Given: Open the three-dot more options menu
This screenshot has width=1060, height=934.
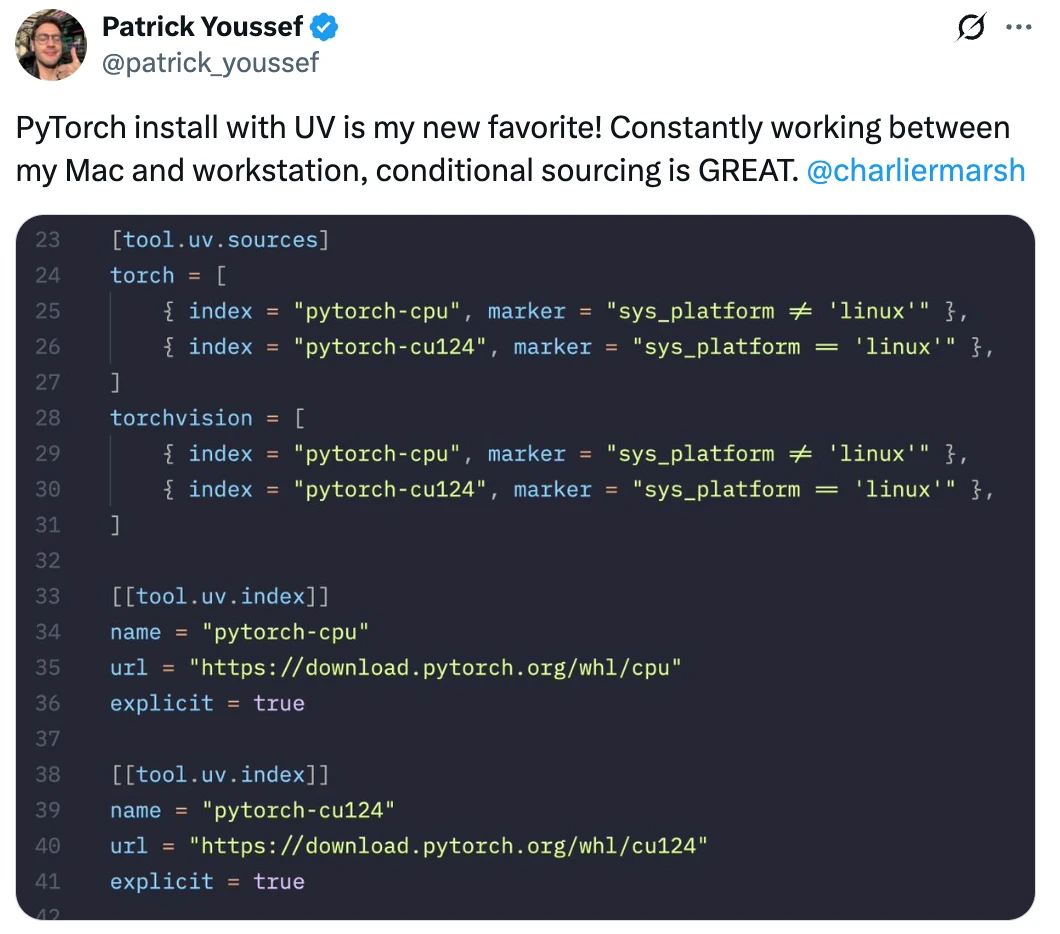Looking at the screenshot, I should (1019, 27).
